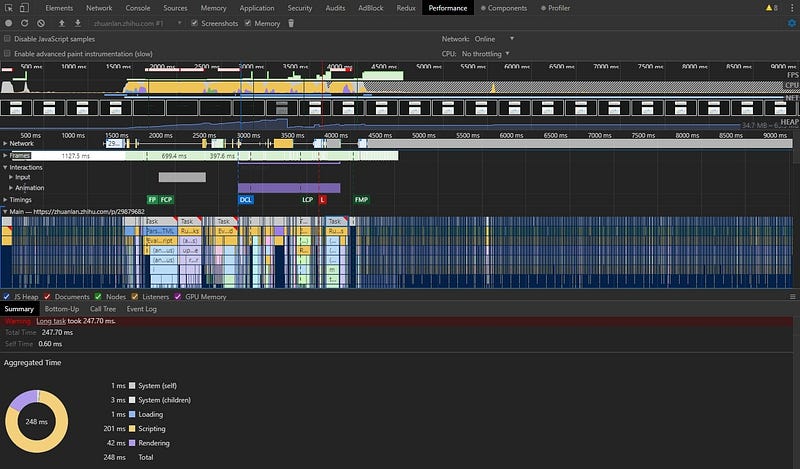Uncheck the Screenshots checkbox
Viewport: 800px width, 469px height.
point(196,23)
